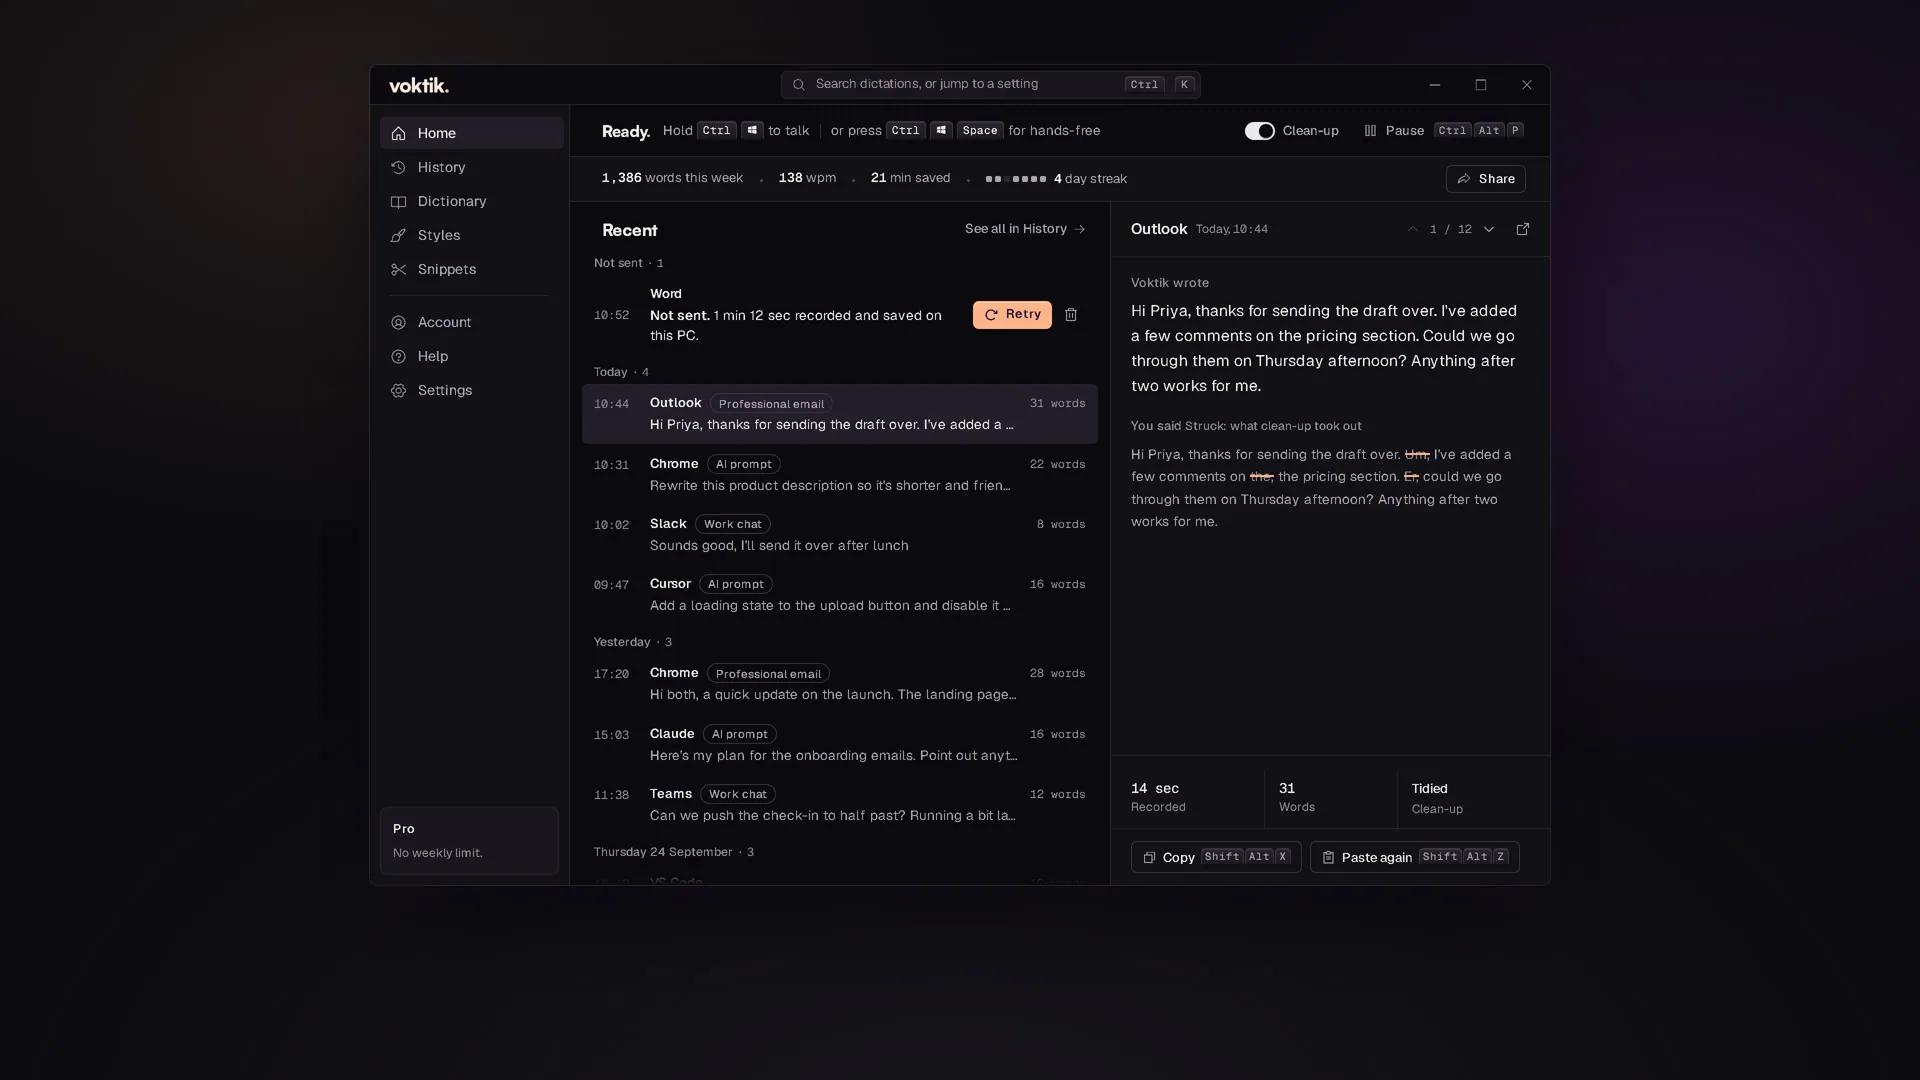This screenshot has height=1080, width=1920.
Task: Retry sending the failed Word dictation
Action: point(1012,315)
